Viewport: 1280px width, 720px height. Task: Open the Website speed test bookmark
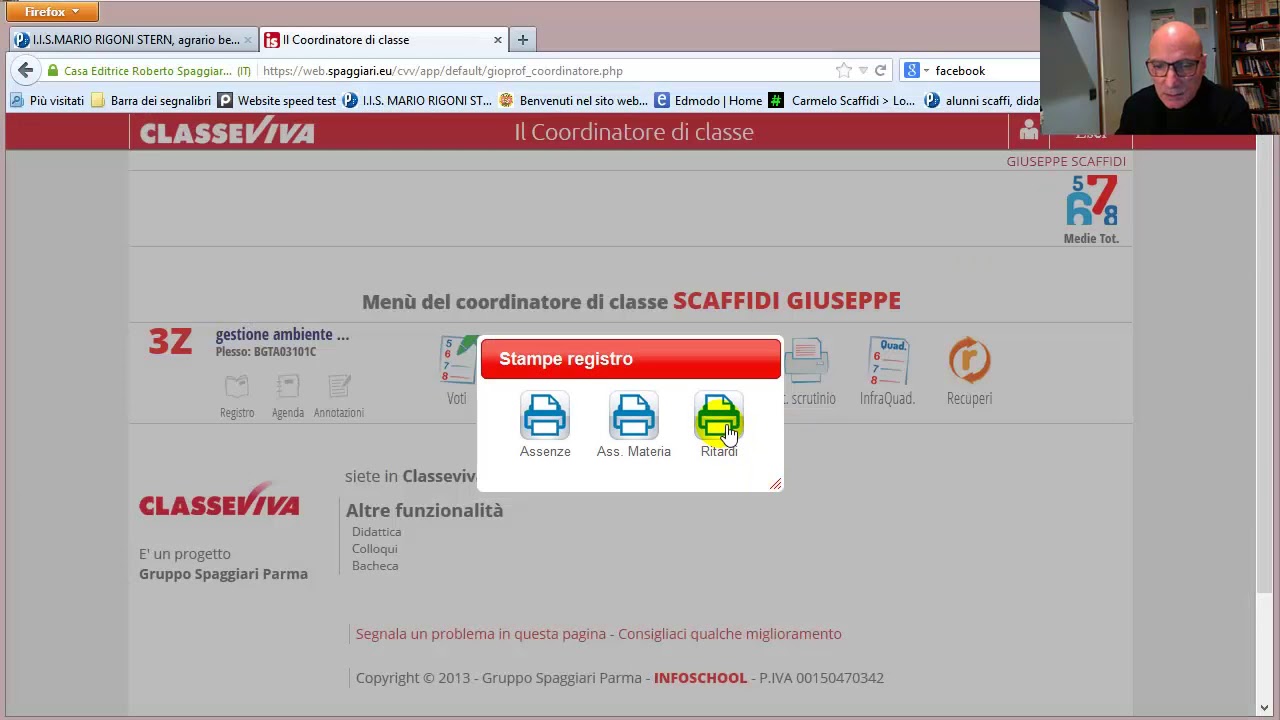coord(277,100)
